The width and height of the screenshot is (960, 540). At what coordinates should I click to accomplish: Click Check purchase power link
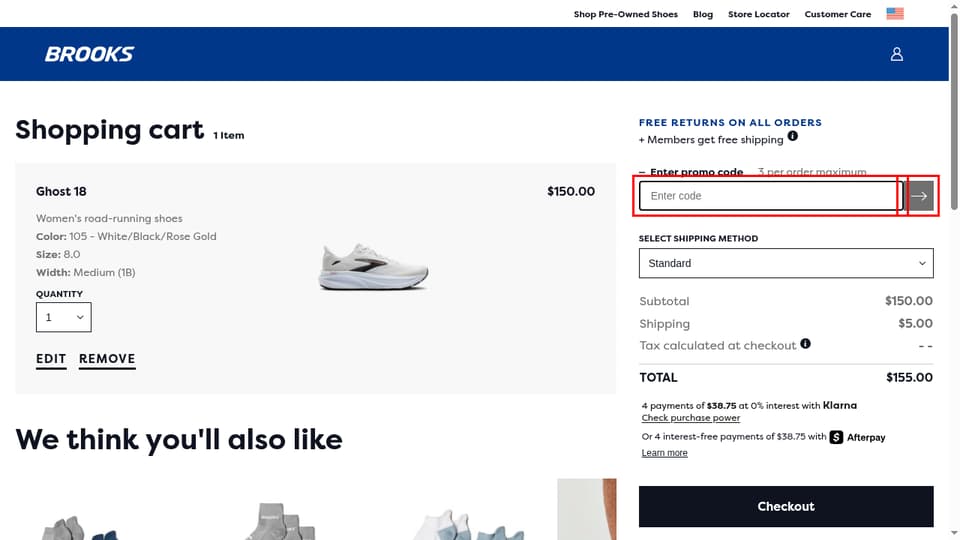point(691,418)
